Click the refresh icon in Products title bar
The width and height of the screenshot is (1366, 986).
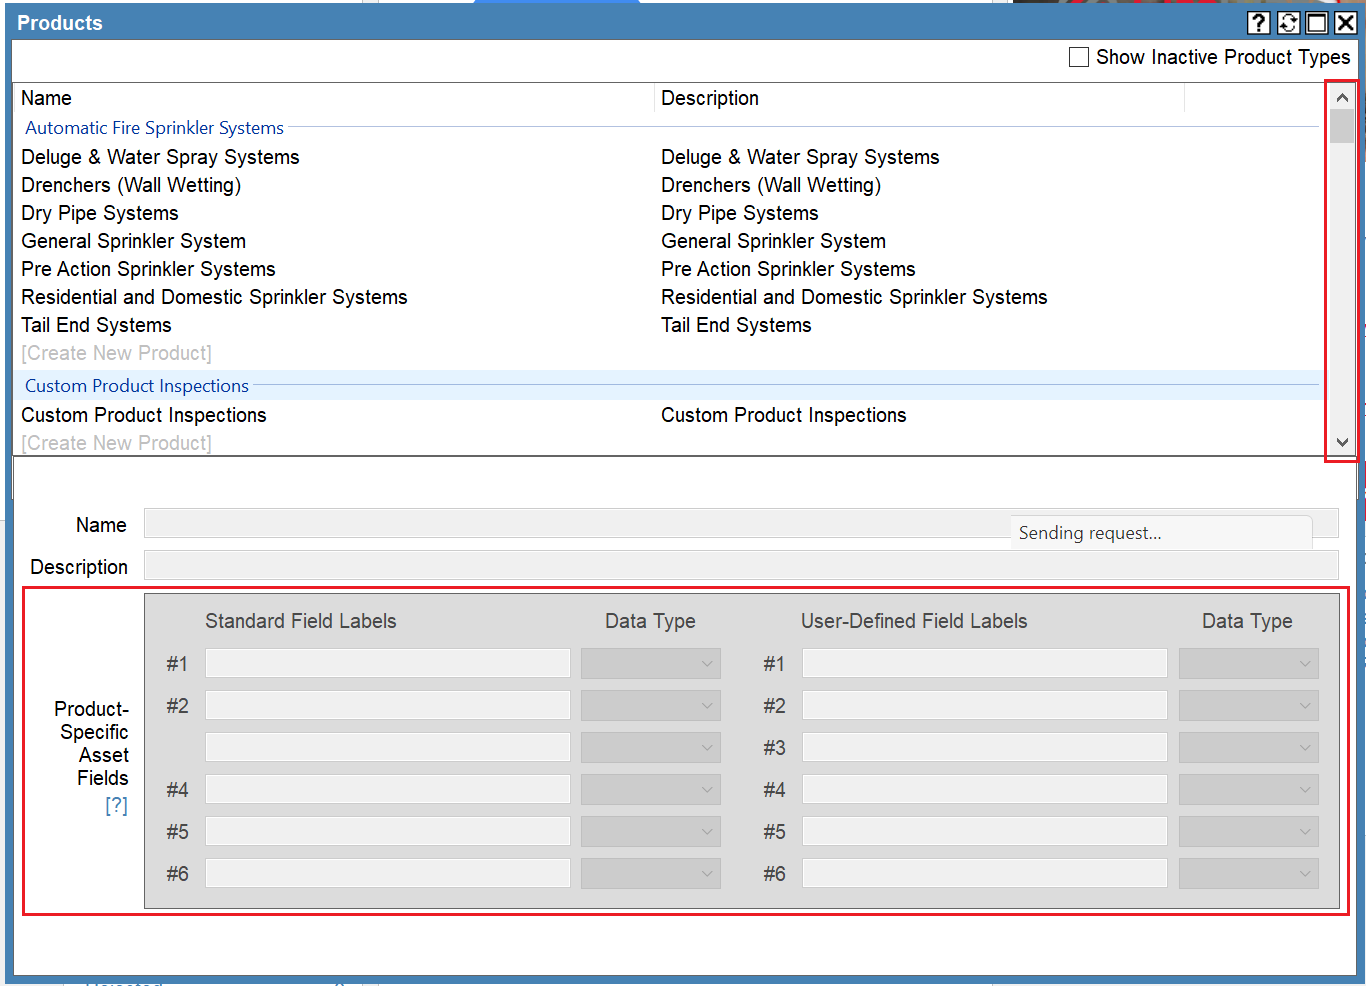(1289, 23)
